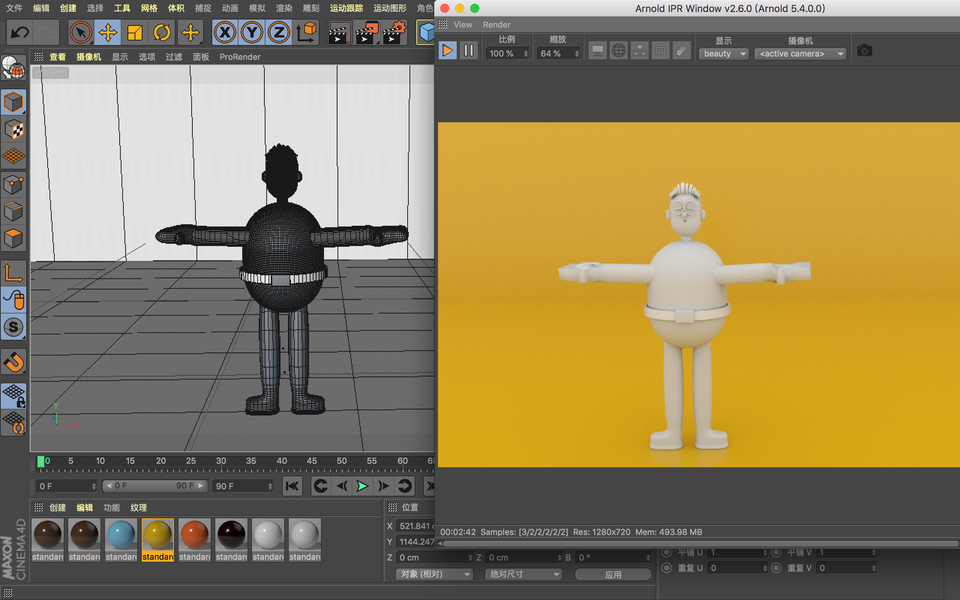Click the Undo arrow icon
Viewport: 960px width, 600px height.
pos(20,32)
